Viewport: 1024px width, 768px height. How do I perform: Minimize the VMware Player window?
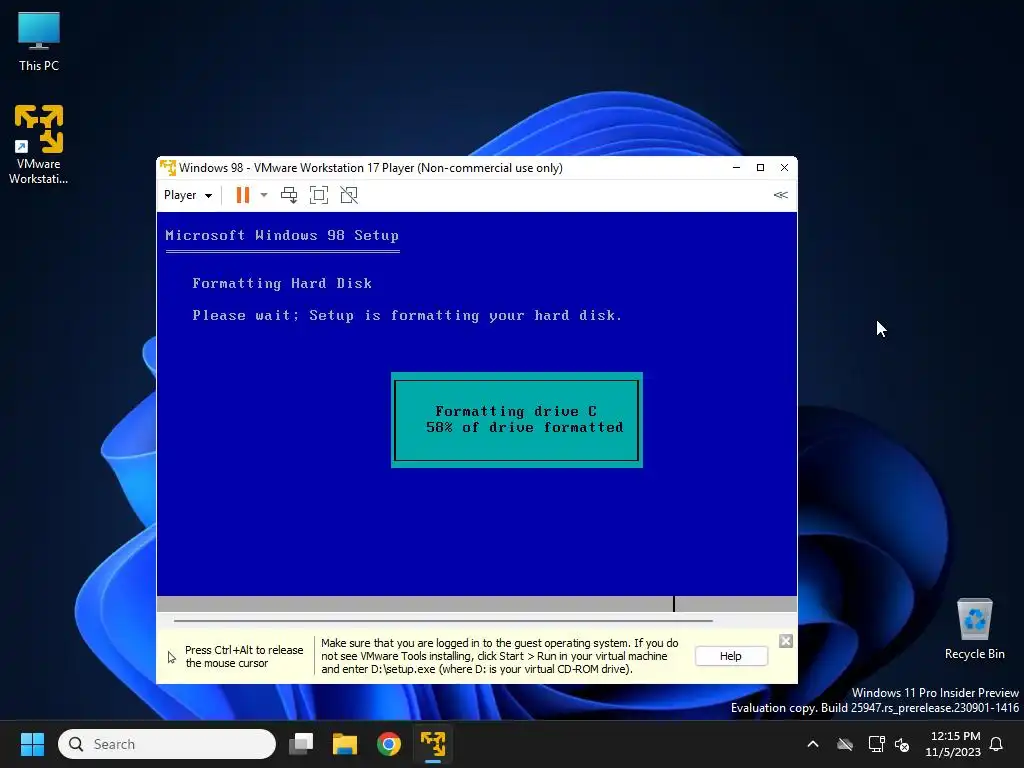click(737, 168)
